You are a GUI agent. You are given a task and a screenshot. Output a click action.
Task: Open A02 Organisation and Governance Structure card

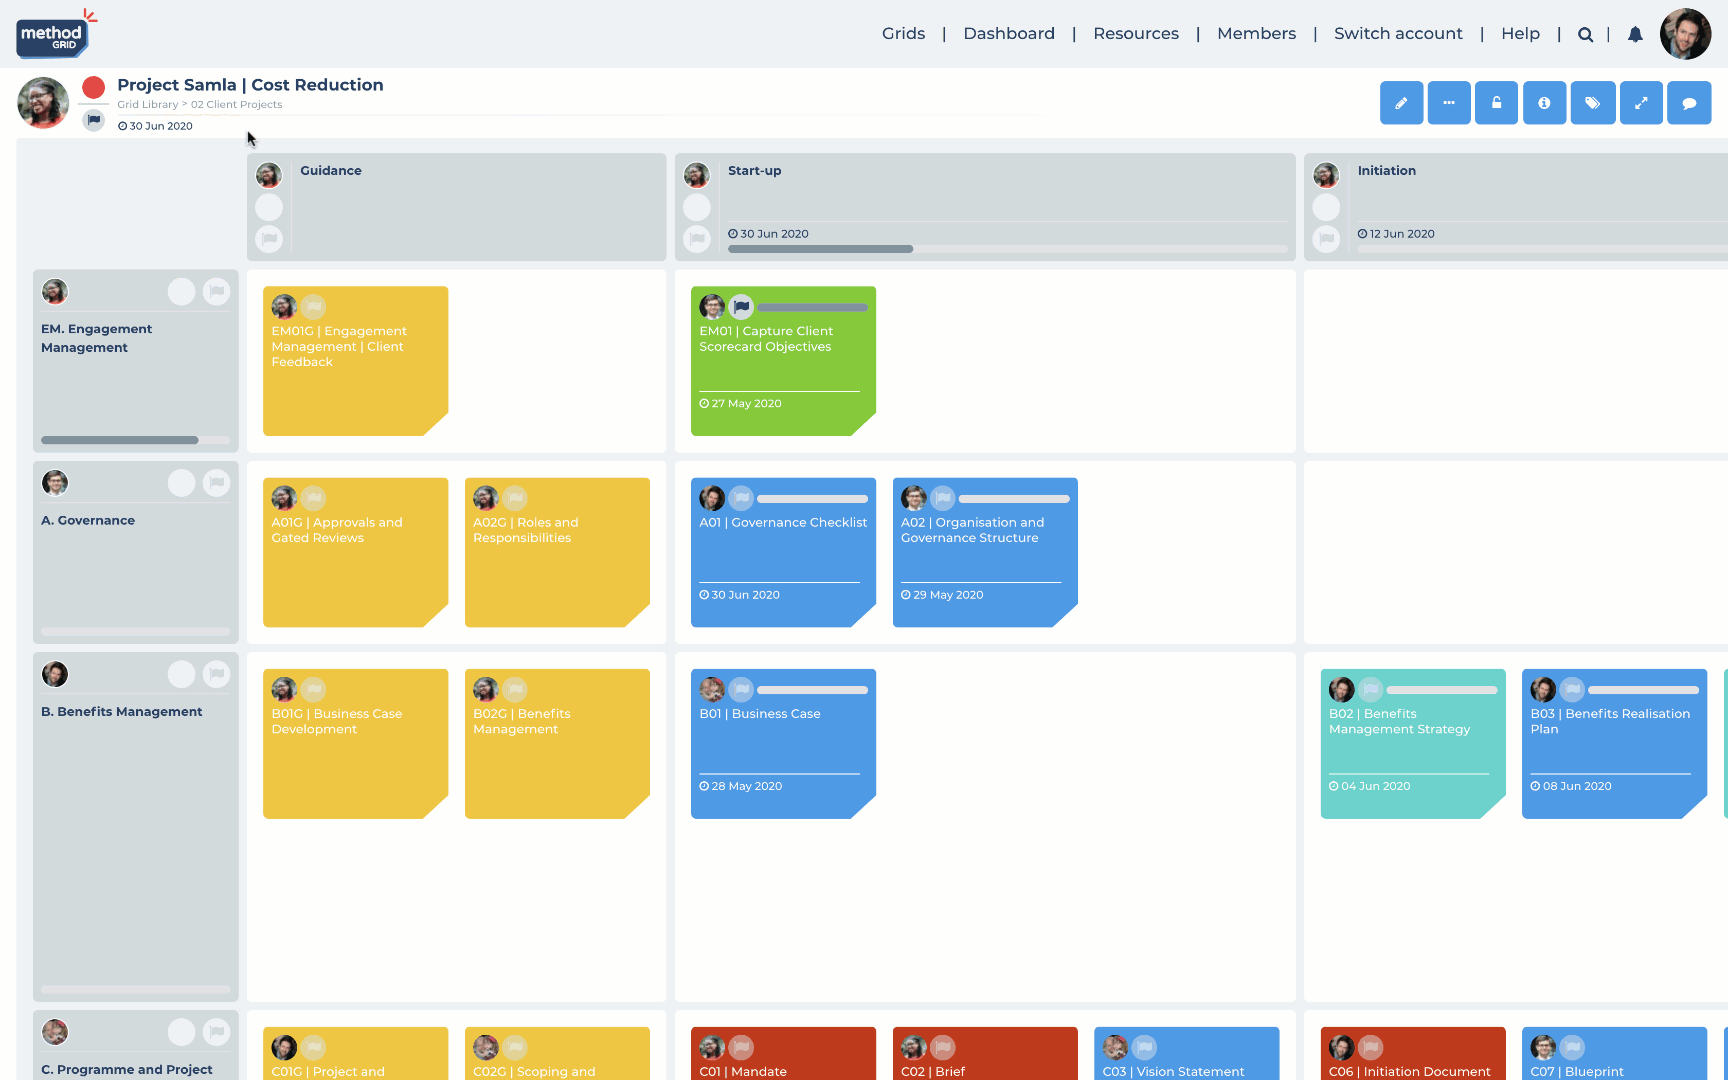[x=985, y=552]
